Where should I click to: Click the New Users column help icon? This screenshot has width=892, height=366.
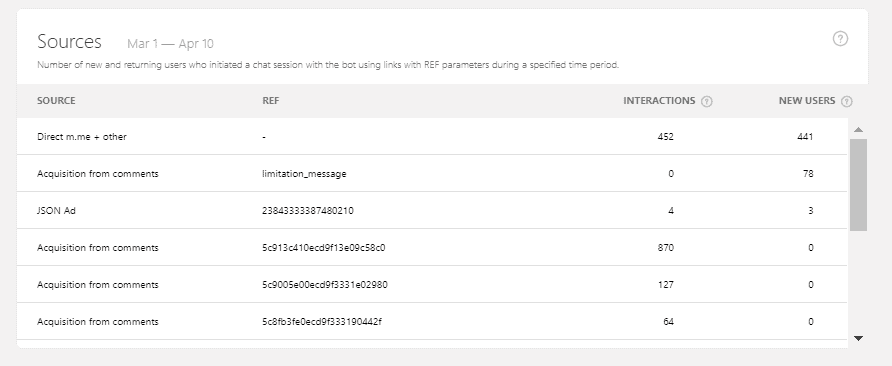pyautogui.click(x=846, y=101)
